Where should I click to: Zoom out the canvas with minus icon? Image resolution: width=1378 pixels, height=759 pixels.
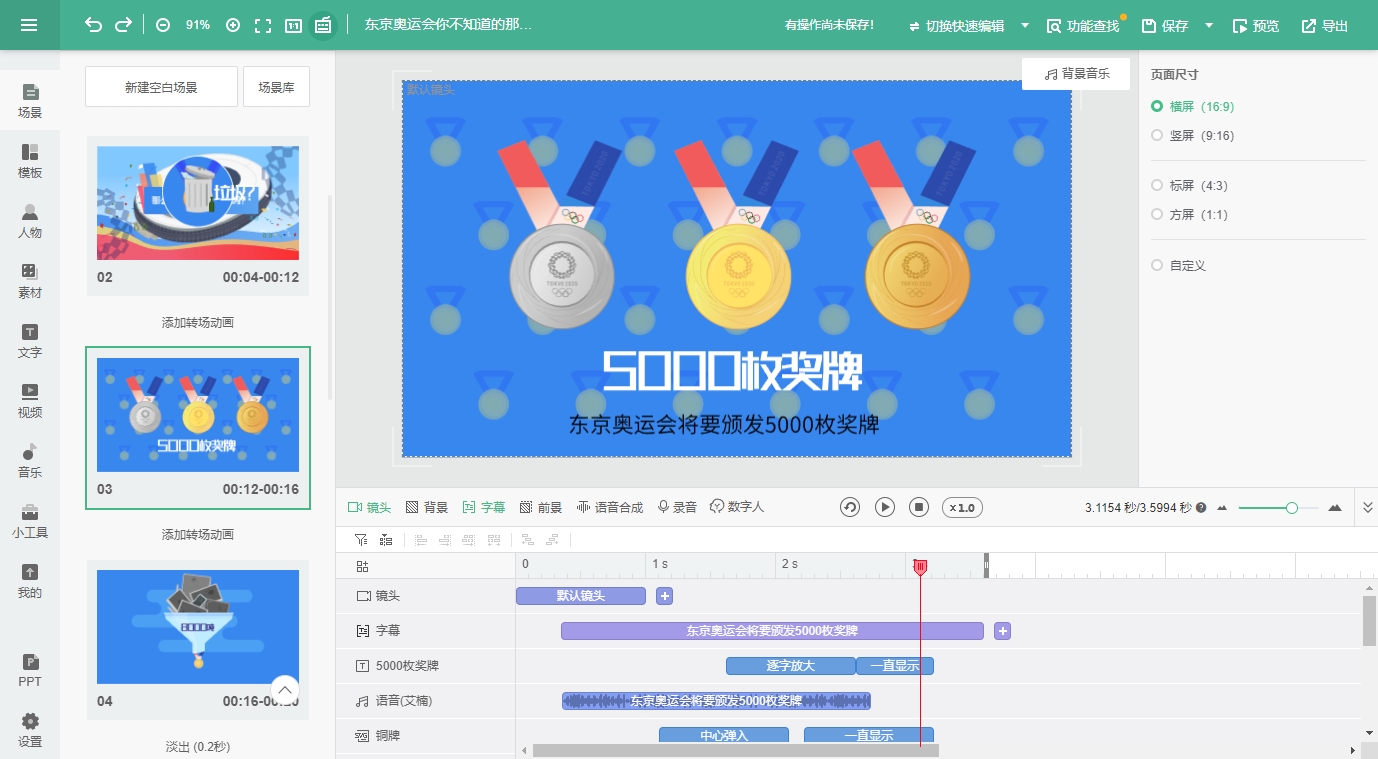coord(163,25)
